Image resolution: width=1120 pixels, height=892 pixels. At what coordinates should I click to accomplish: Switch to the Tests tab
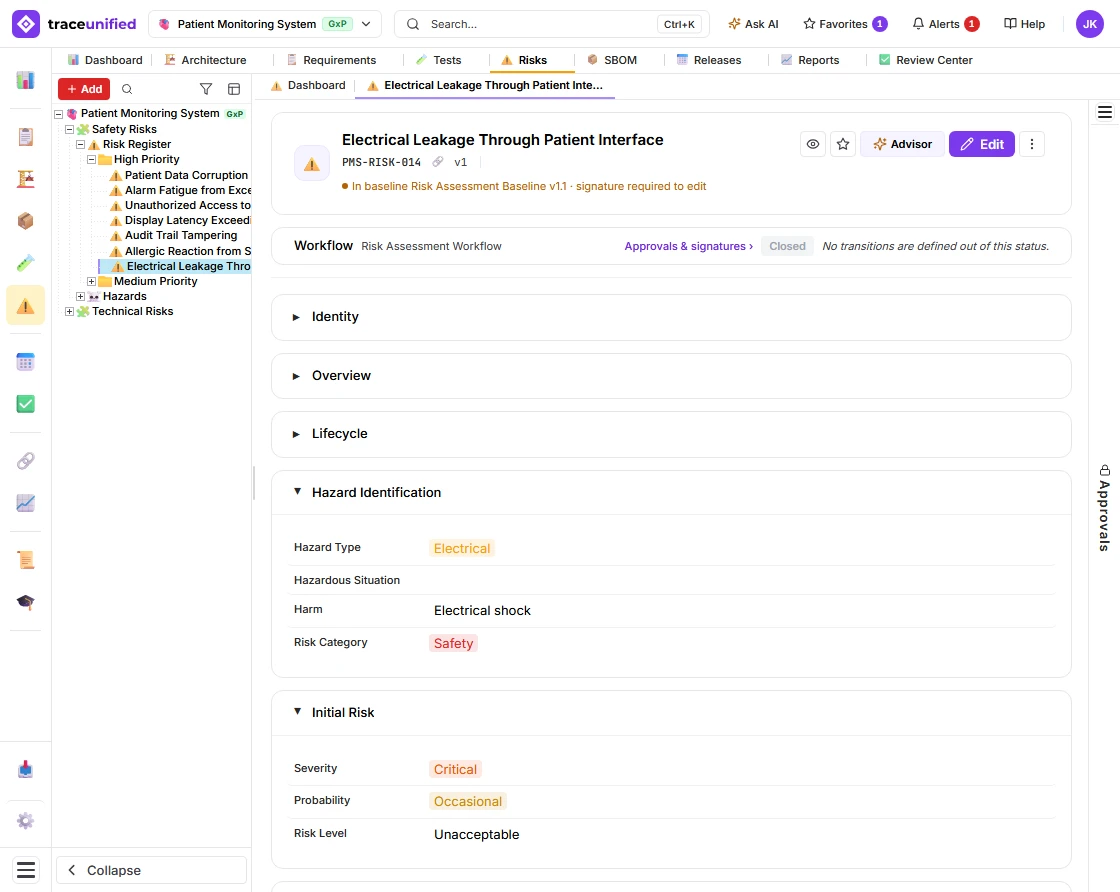click(x=439, y=60)
